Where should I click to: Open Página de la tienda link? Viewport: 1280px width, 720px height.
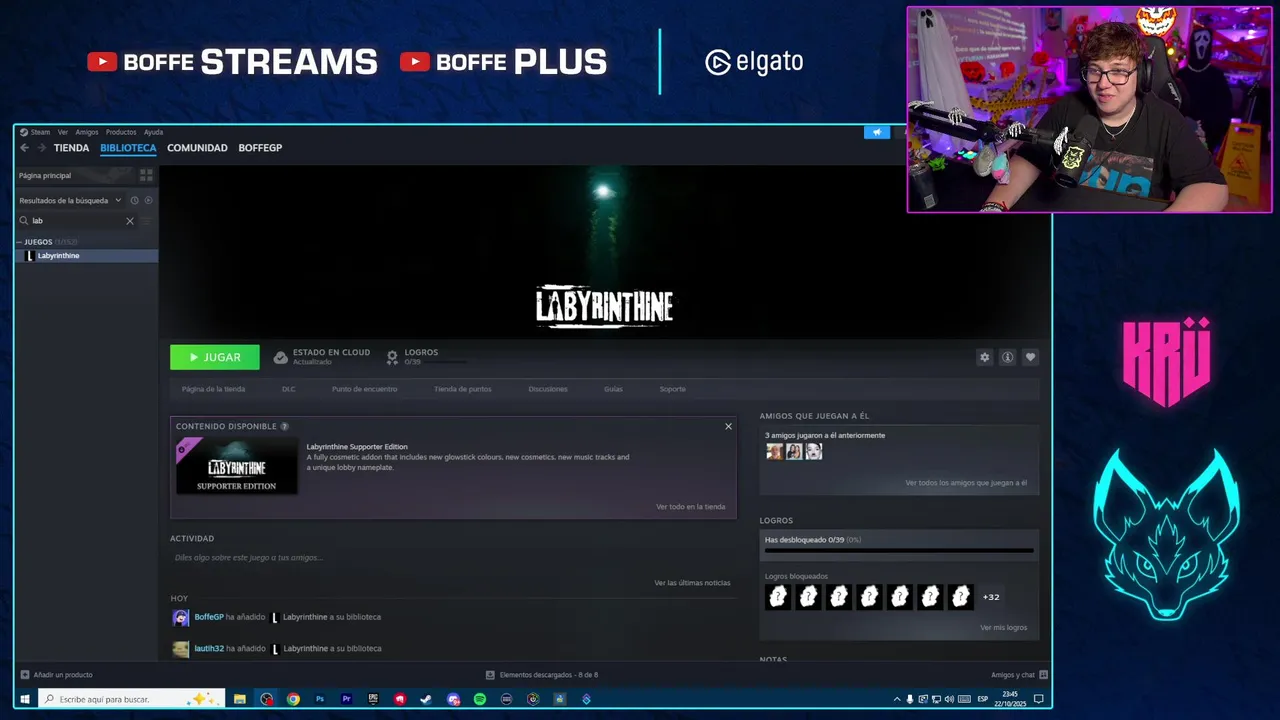point(213,389)
